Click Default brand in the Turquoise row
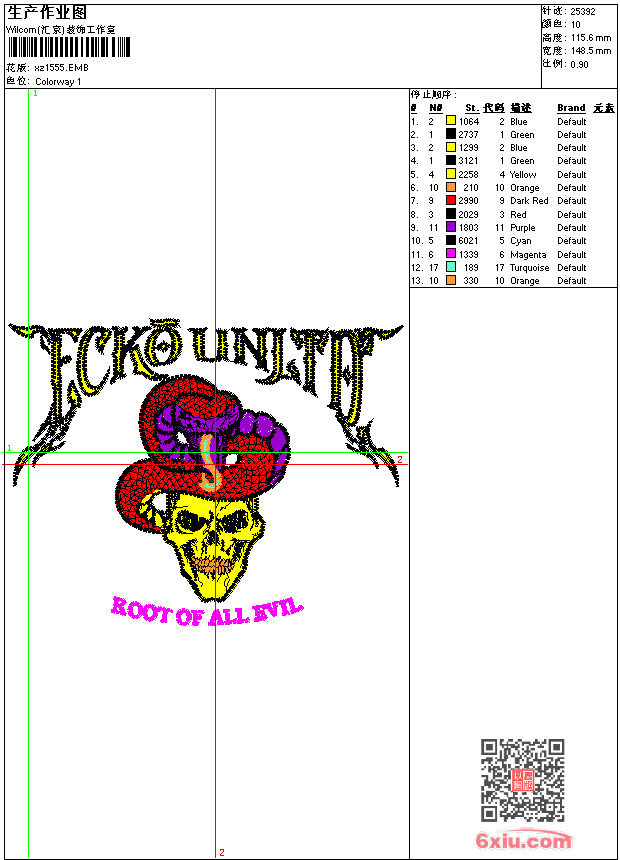620x860 pixels. click(572, 268)
